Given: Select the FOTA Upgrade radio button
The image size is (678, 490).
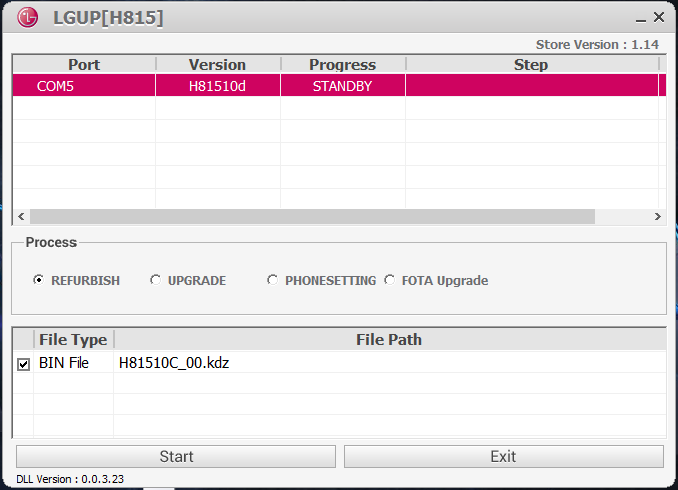Looking at the screenshot, I should pos(389,281).
